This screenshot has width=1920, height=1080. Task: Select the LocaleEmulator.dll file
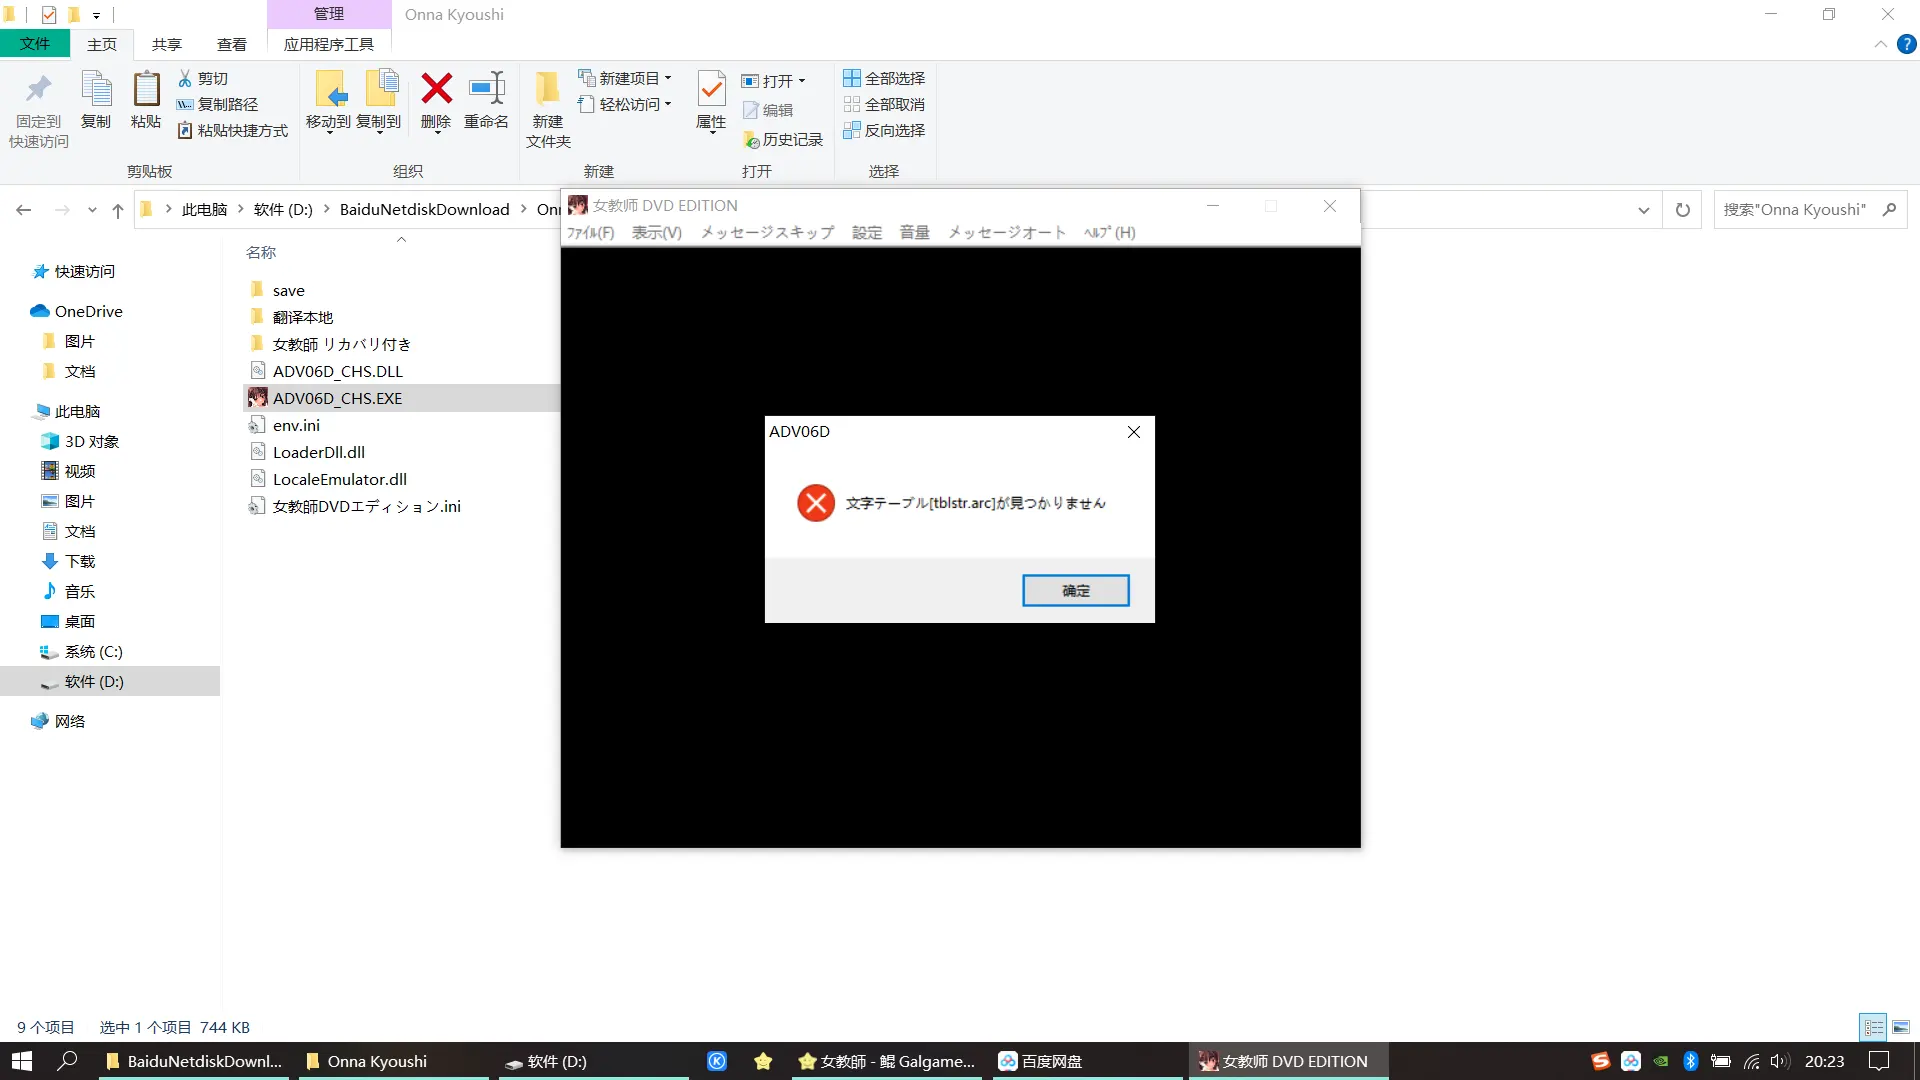point(339,480)
